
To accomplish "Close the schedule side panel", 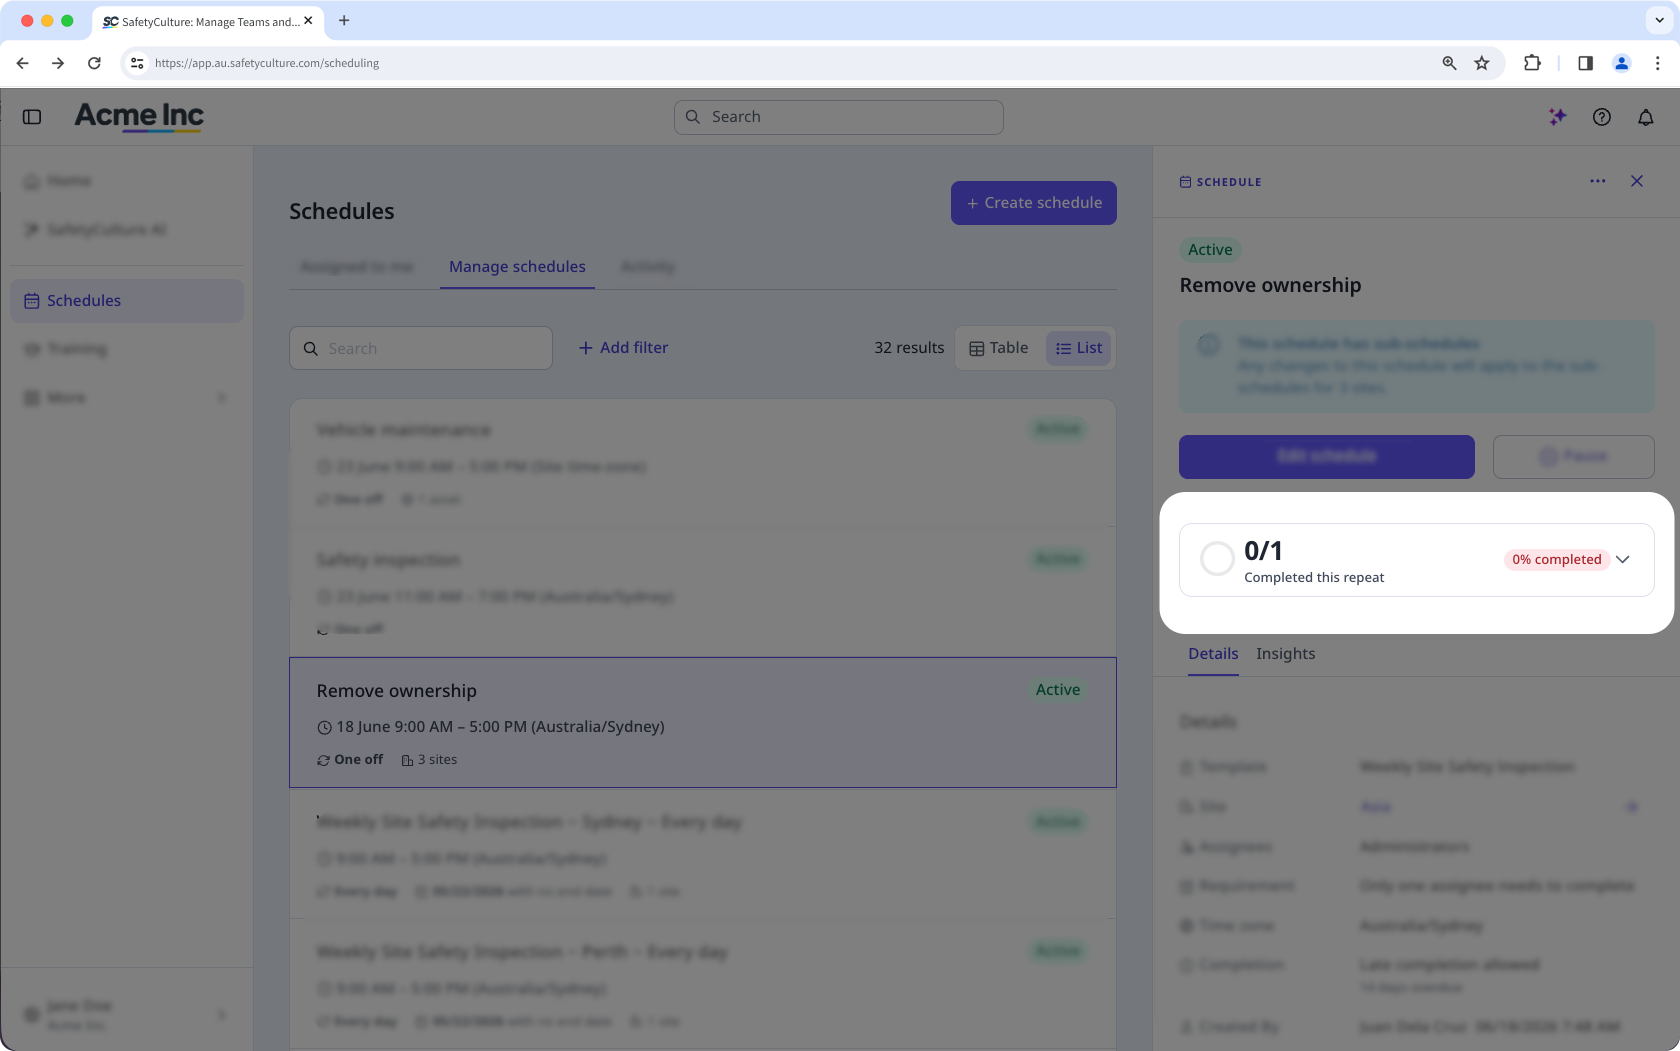I will 1637,181.
